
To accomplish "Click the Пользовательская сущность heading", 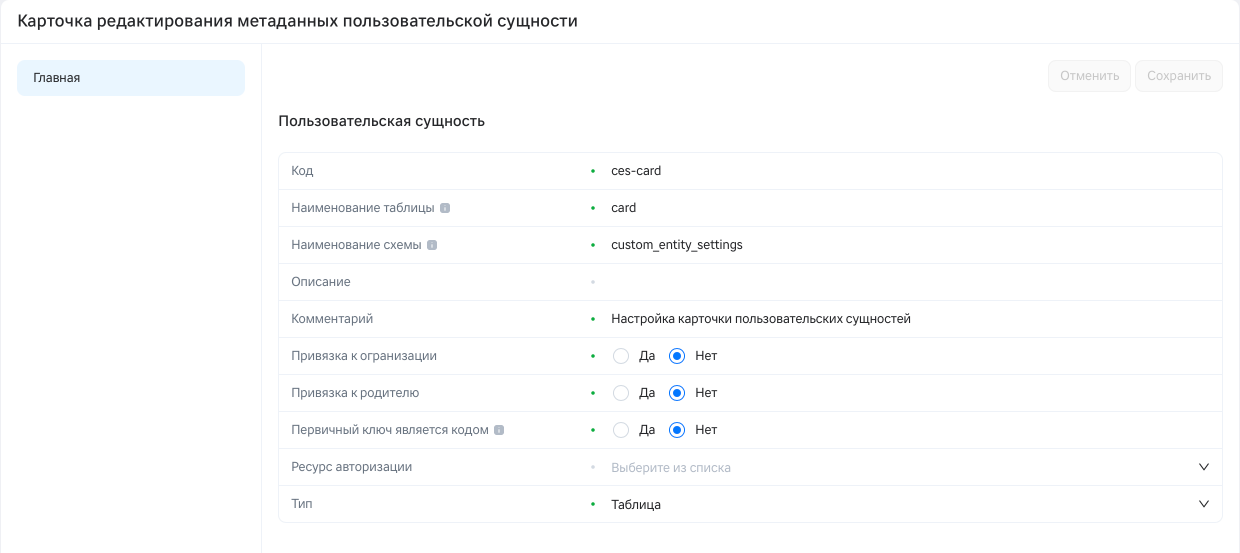I will [382, 121].
